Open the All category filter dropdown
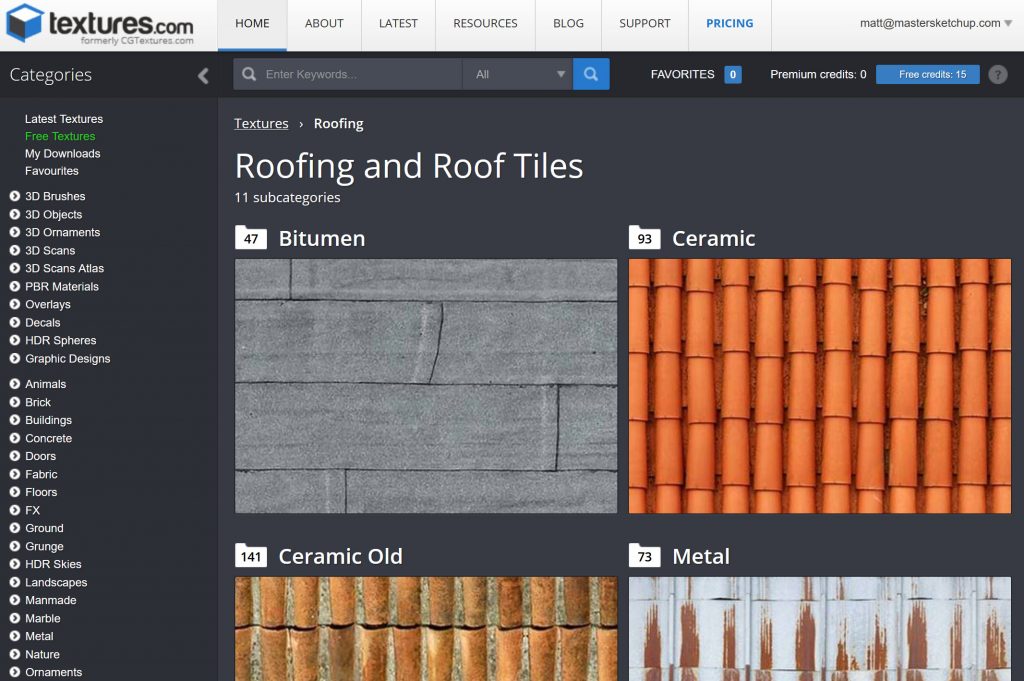This screenshot has height=681, width=1024. point(518,74)
